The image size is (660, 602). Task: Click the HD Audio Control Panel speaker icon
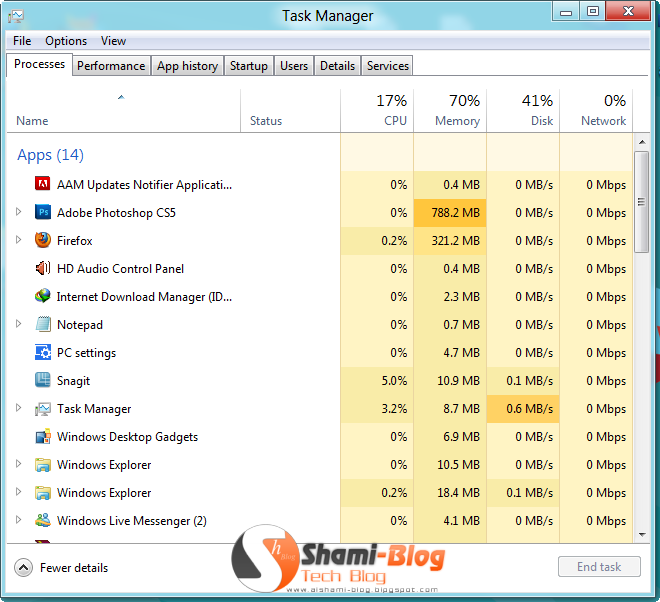click(x=43, y=268)
